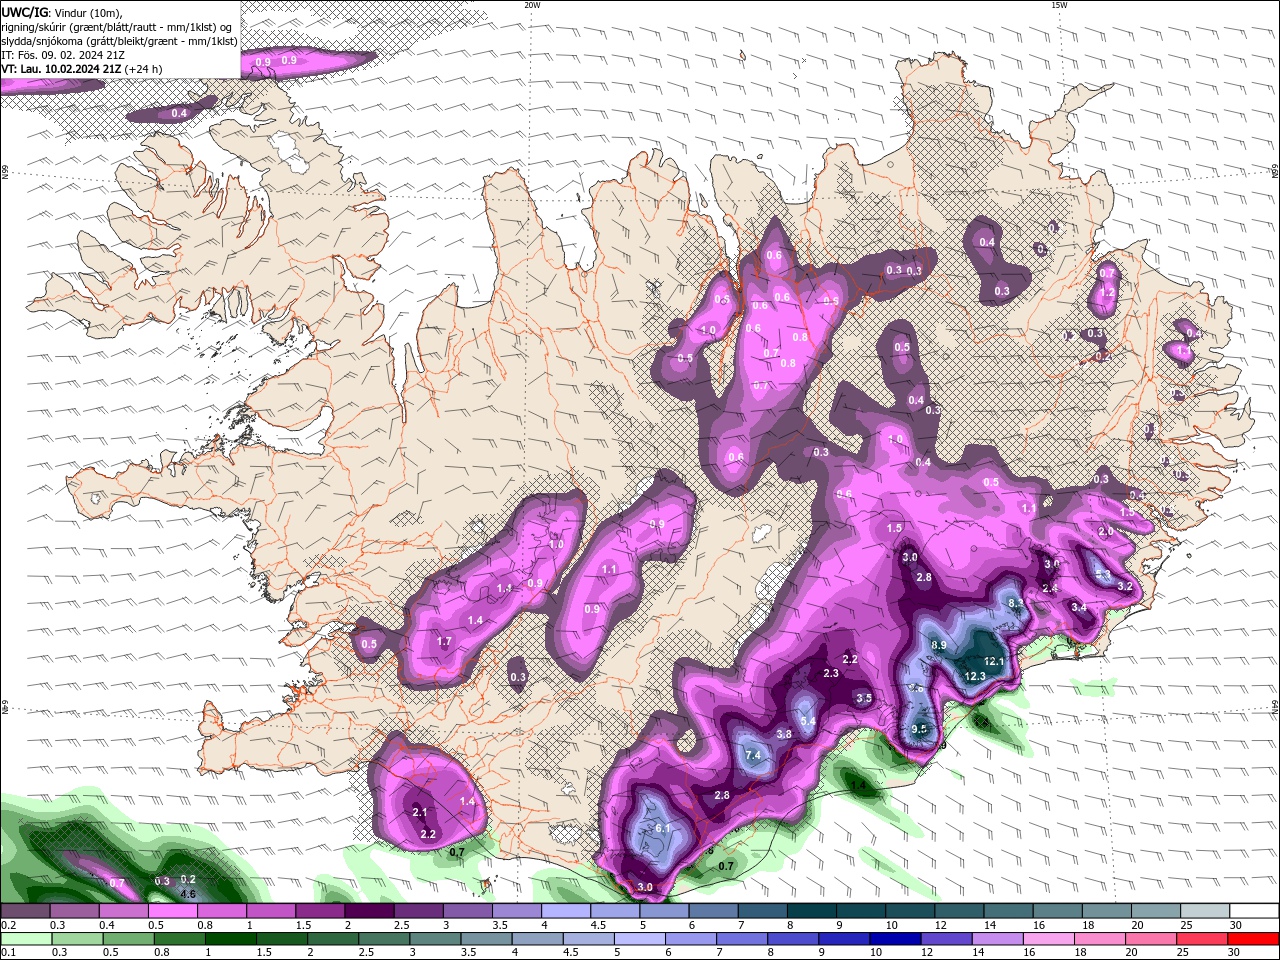The width and height of the screenshot is (1280, 960).
Task: Select the red rain legend swatch labeled 30
Action: coord(1254,938)
